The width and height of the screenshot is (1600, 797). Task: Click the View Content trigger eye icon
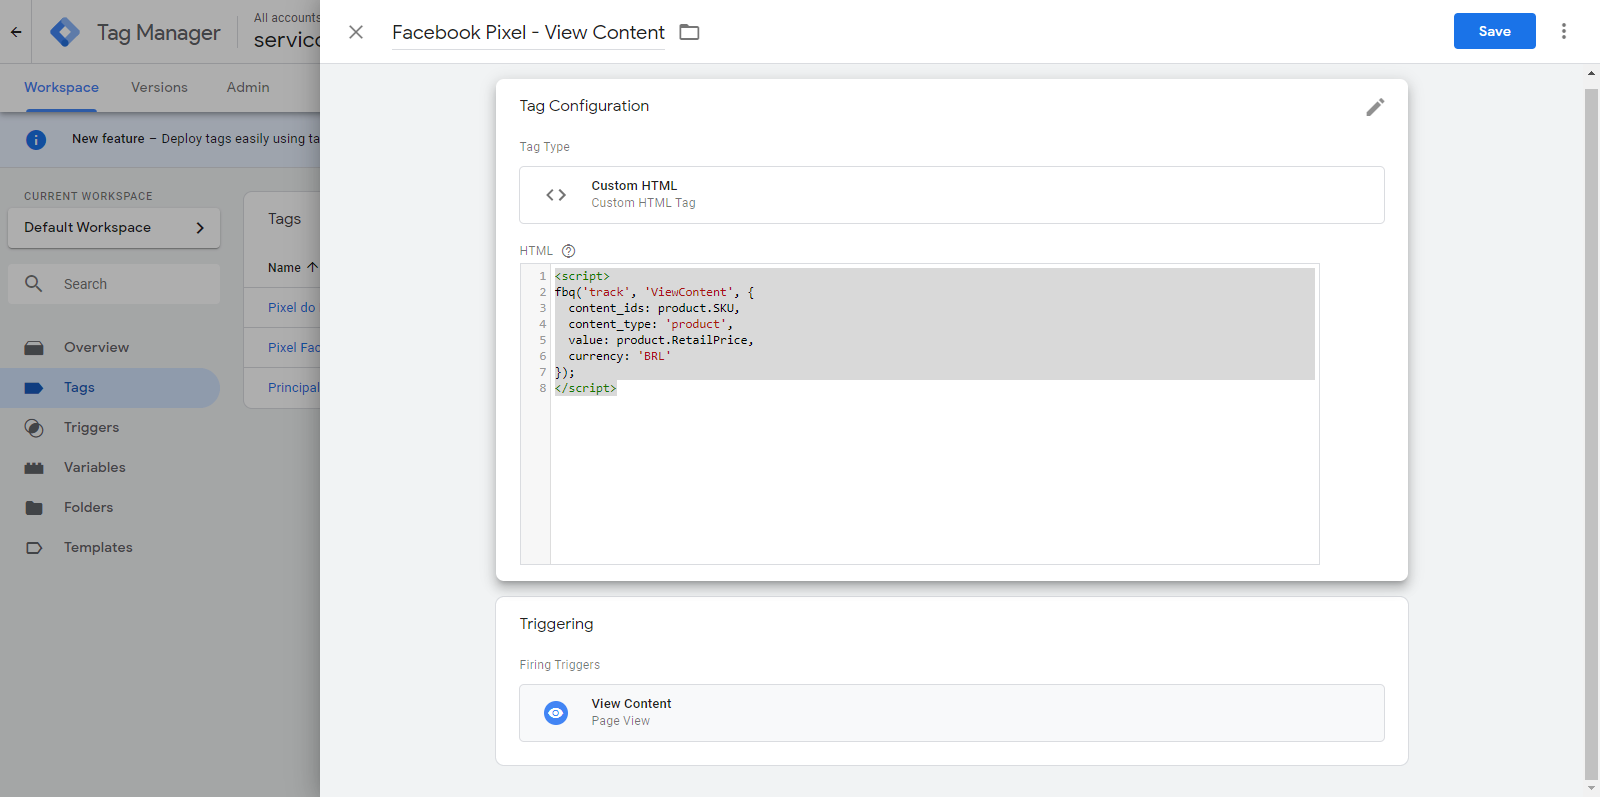[555, 713]
